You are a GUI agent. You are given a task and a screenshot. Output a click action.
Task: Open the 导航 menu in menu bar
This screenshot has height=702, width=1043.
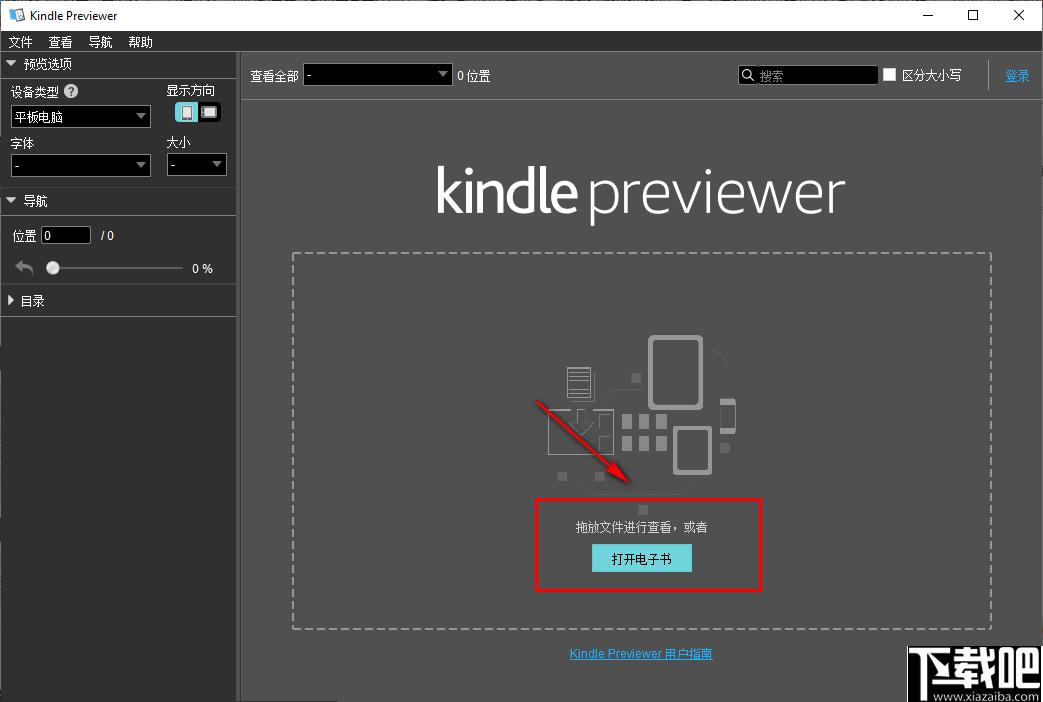click(x=100, y=42)
